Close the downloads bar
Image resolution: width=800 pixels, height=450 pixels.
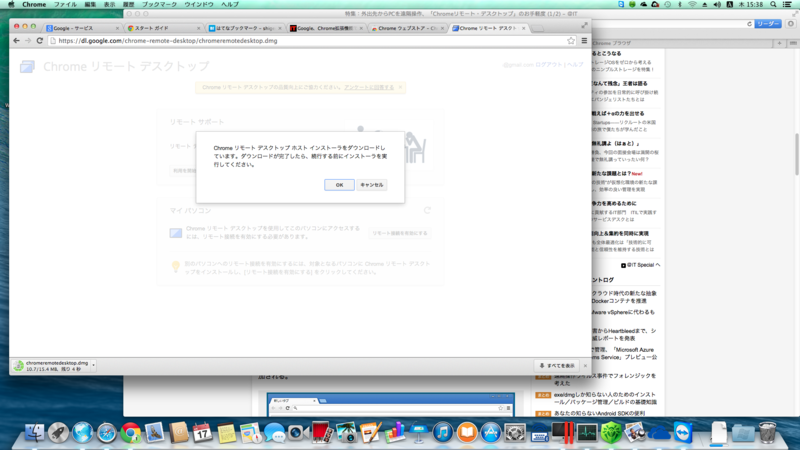click(x=585, y=366)
